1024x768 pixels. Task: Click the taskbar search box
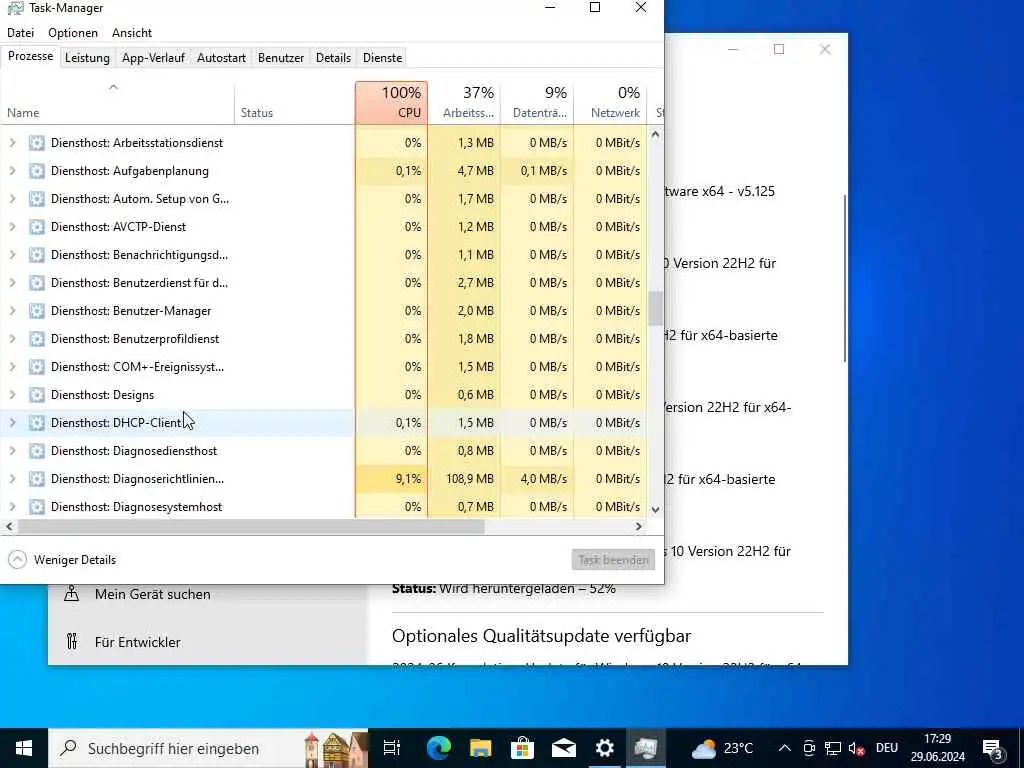tap(209, 748)
